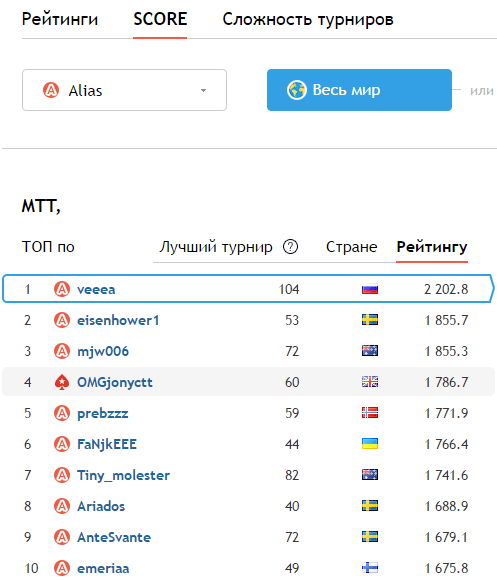
Task: Click the help question mark near Лучший турнир
Action: [x=291, y=247]
